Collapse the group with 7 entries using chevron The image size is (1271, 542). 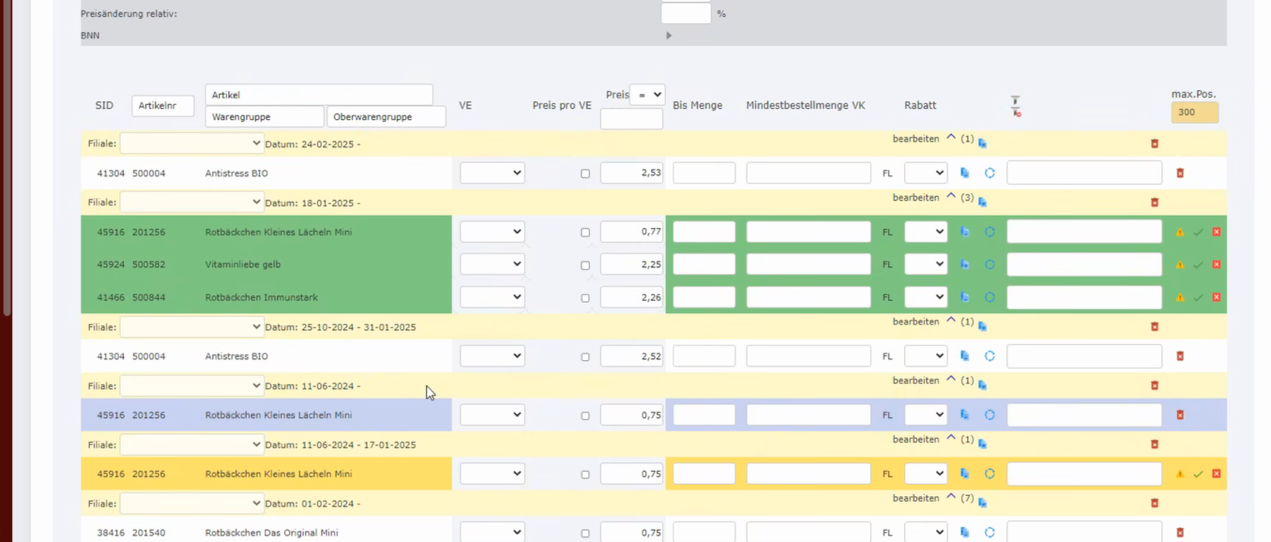951,498
